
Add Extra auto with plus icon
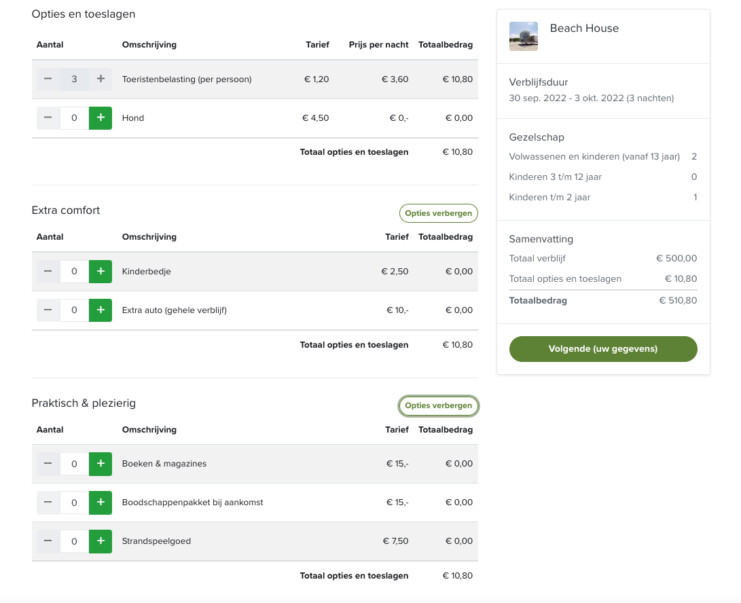[x=100, y=310]
